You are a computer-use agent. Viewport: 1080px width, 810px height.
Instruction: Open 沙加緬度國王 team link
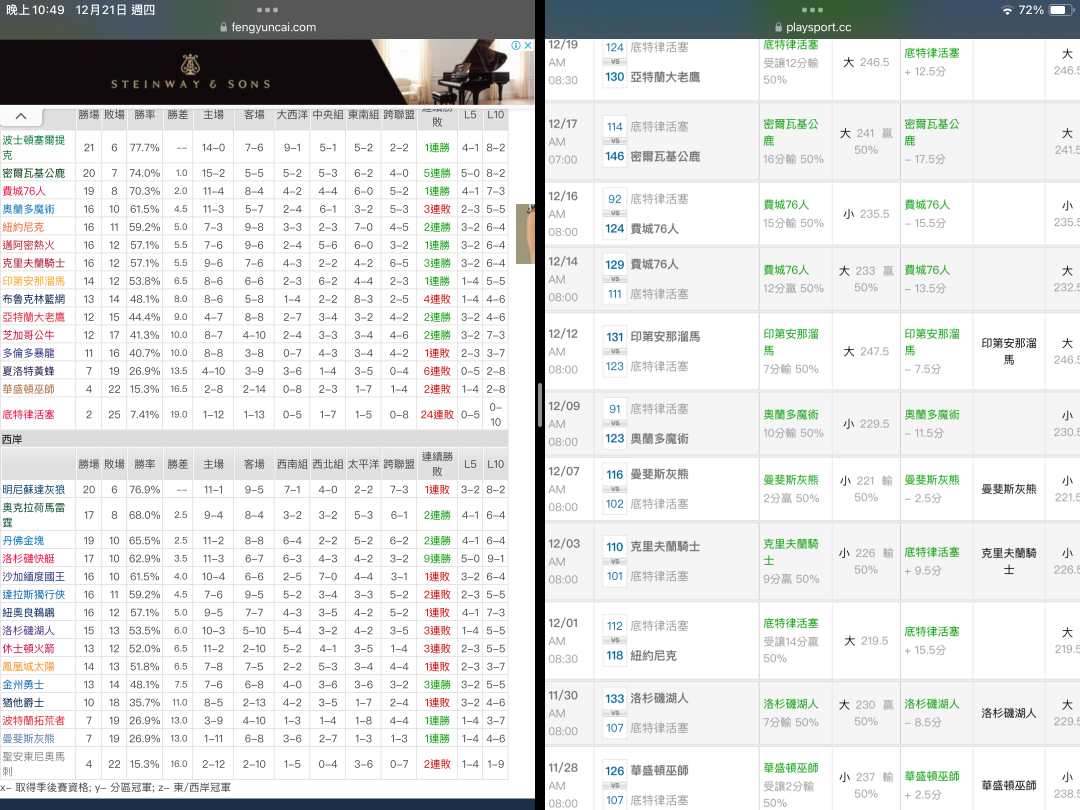coord(34,577)
